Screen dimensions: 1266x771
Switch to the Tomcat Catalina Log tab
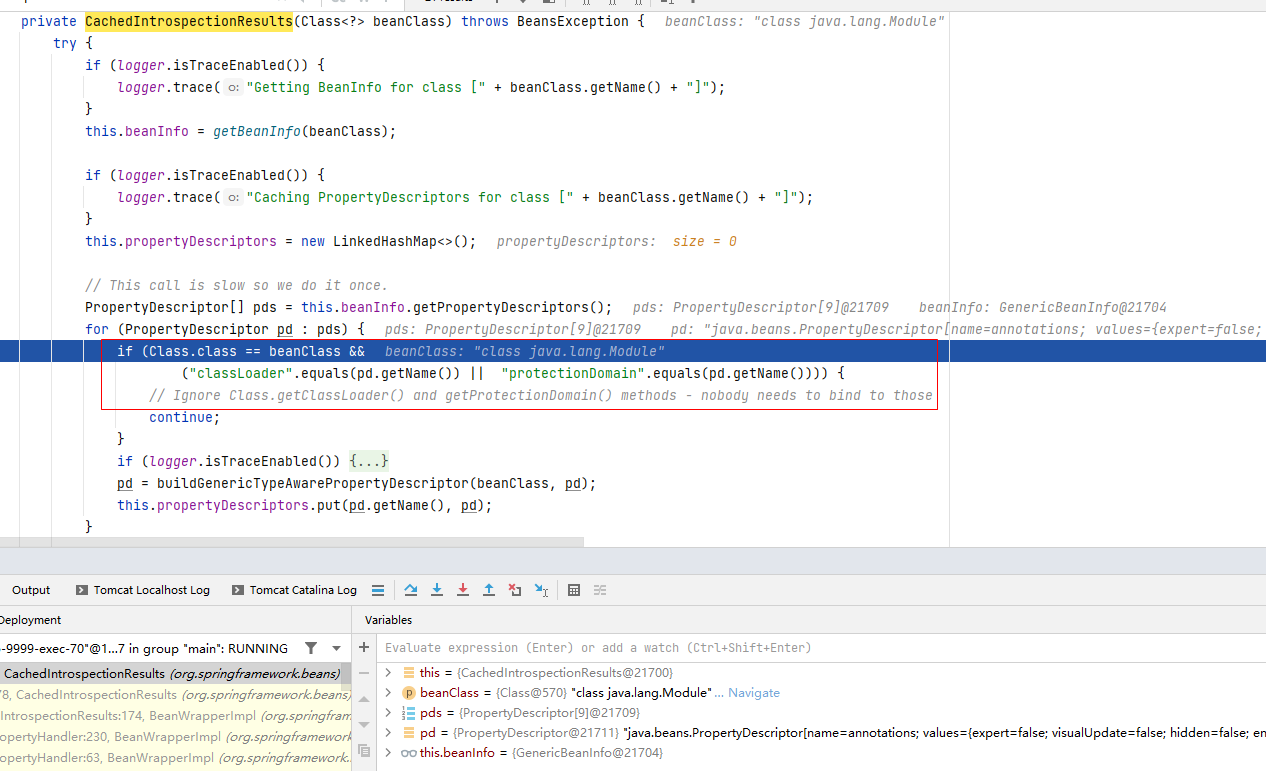(x=294, y=590)
